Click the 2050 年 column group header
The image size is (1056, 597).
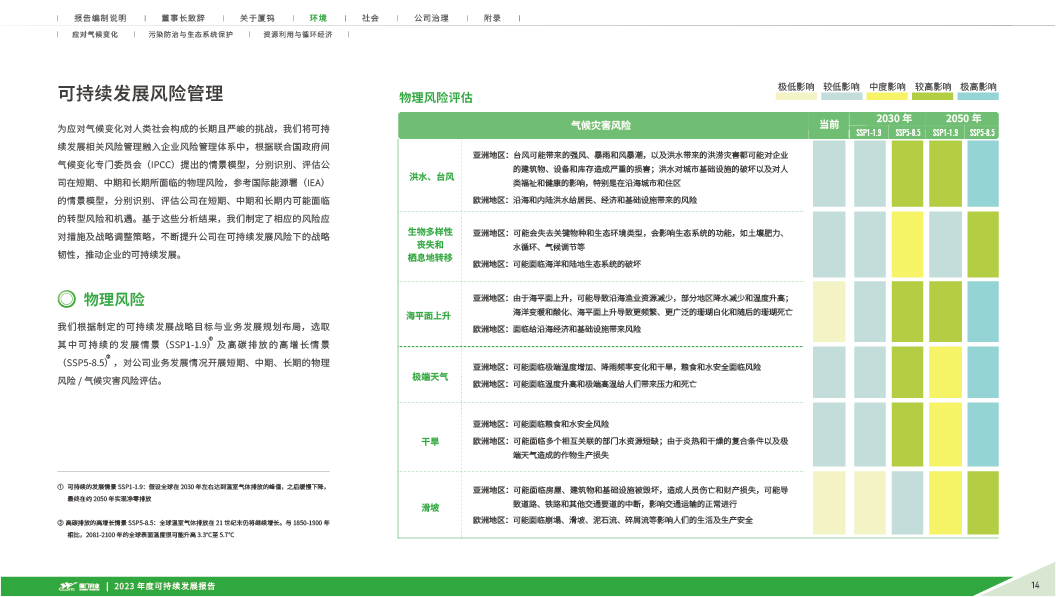point(964,118)
